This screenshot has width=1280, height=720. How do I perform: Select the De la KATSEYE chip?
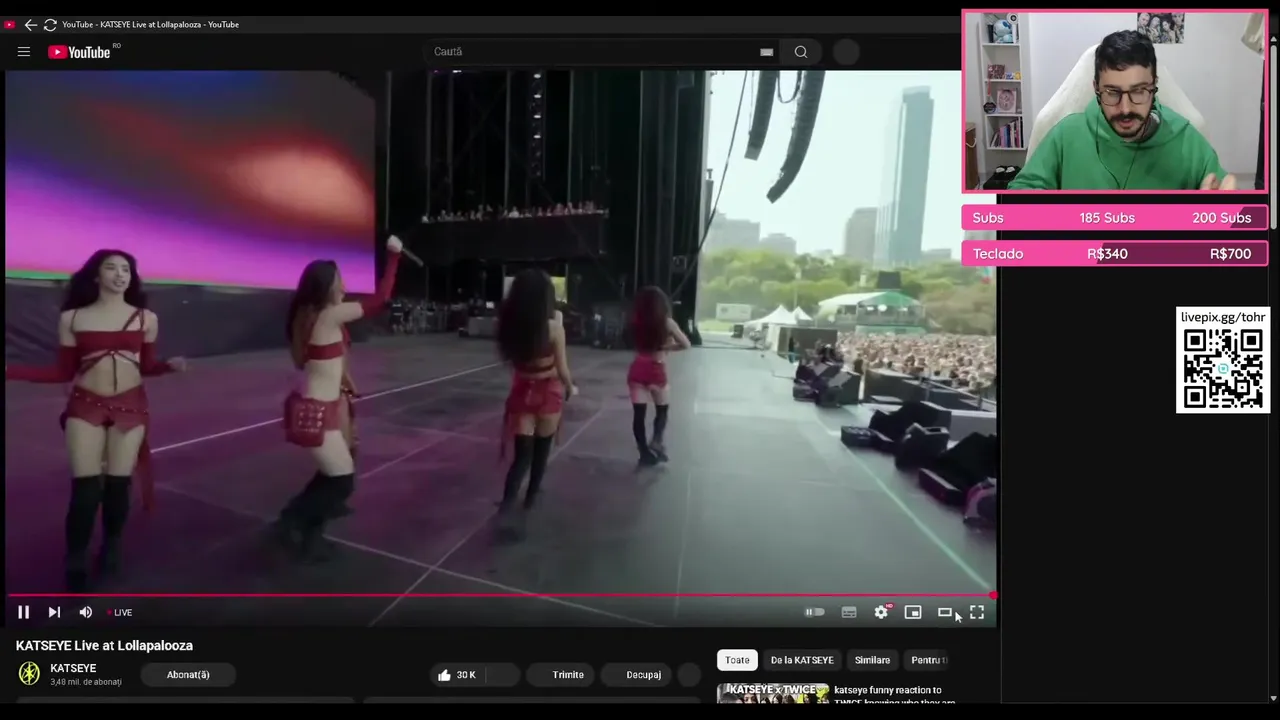pos(802,660)
